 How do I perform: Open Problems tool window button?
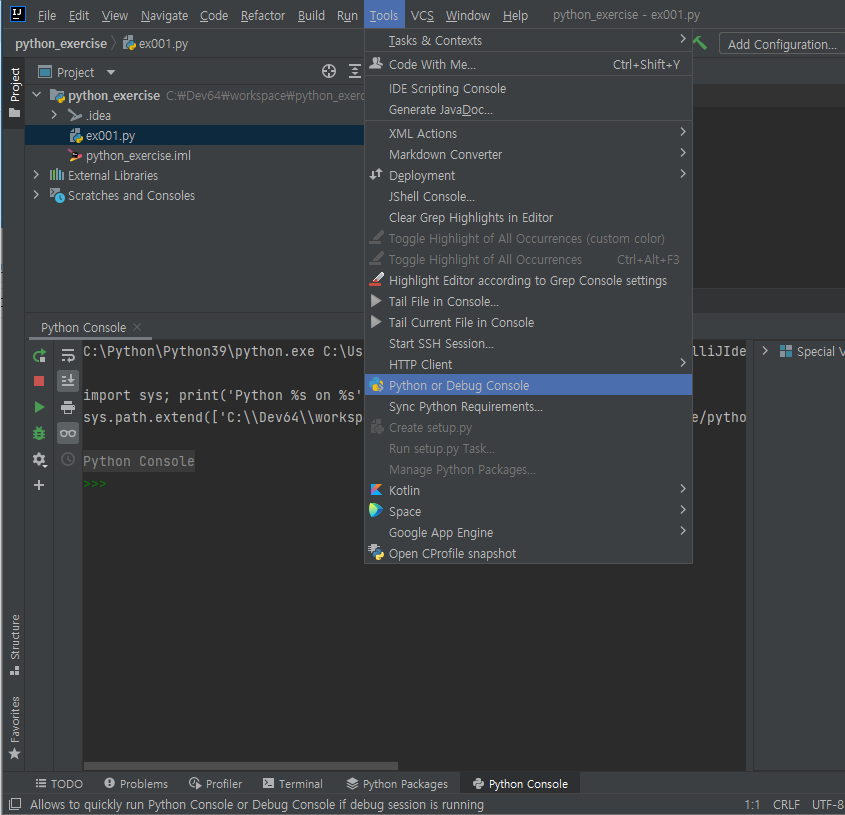click(136, 784)
